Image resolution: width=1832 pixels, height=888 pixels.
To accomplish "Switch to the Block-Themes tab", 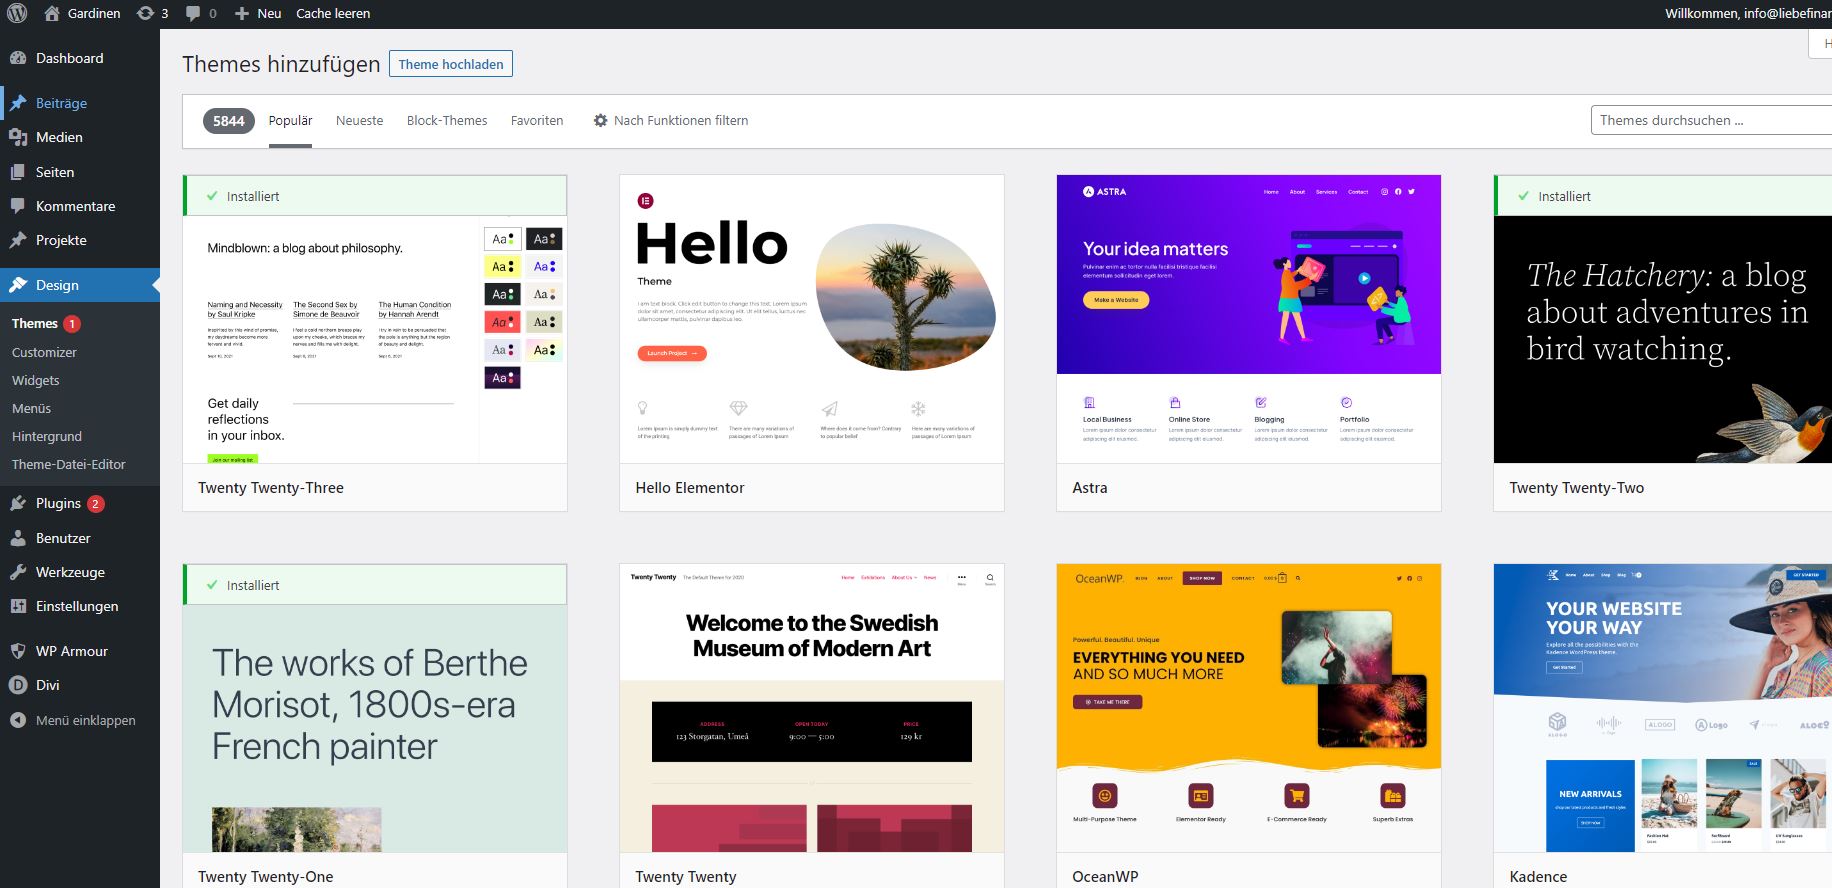I will (x=447, y=120).
